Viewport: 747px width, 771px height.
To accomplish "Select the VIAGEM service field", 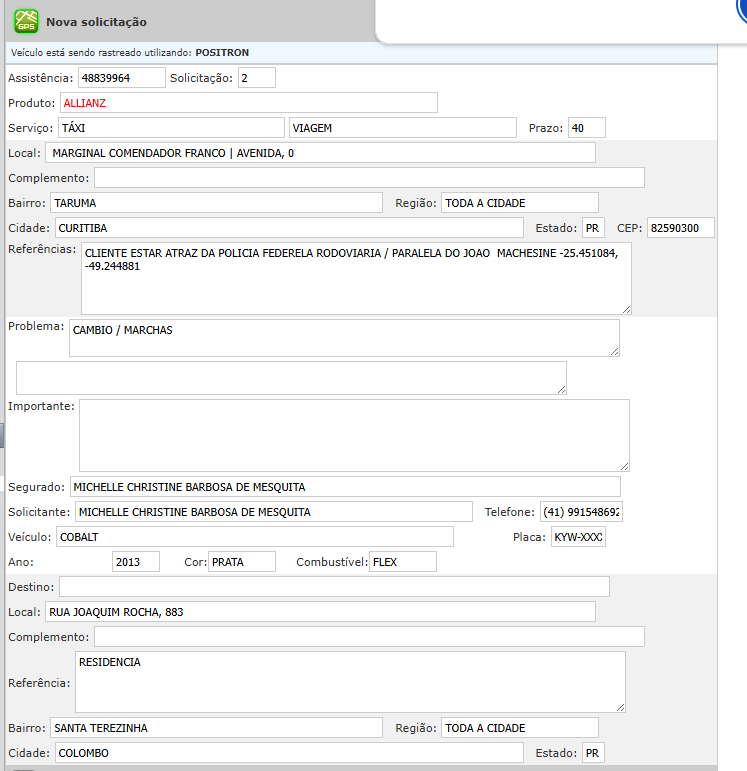I will point(403,128).
